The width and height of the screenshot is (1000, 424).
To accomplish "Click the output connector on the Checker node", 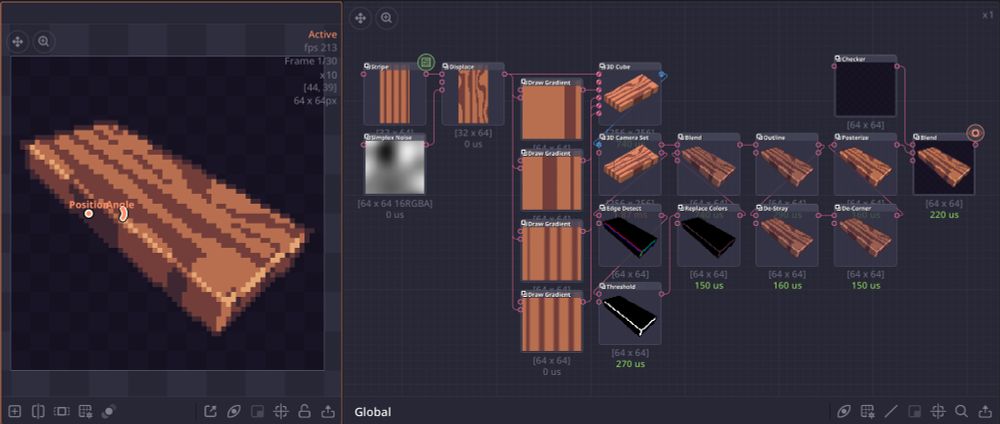I will [897, 66].
